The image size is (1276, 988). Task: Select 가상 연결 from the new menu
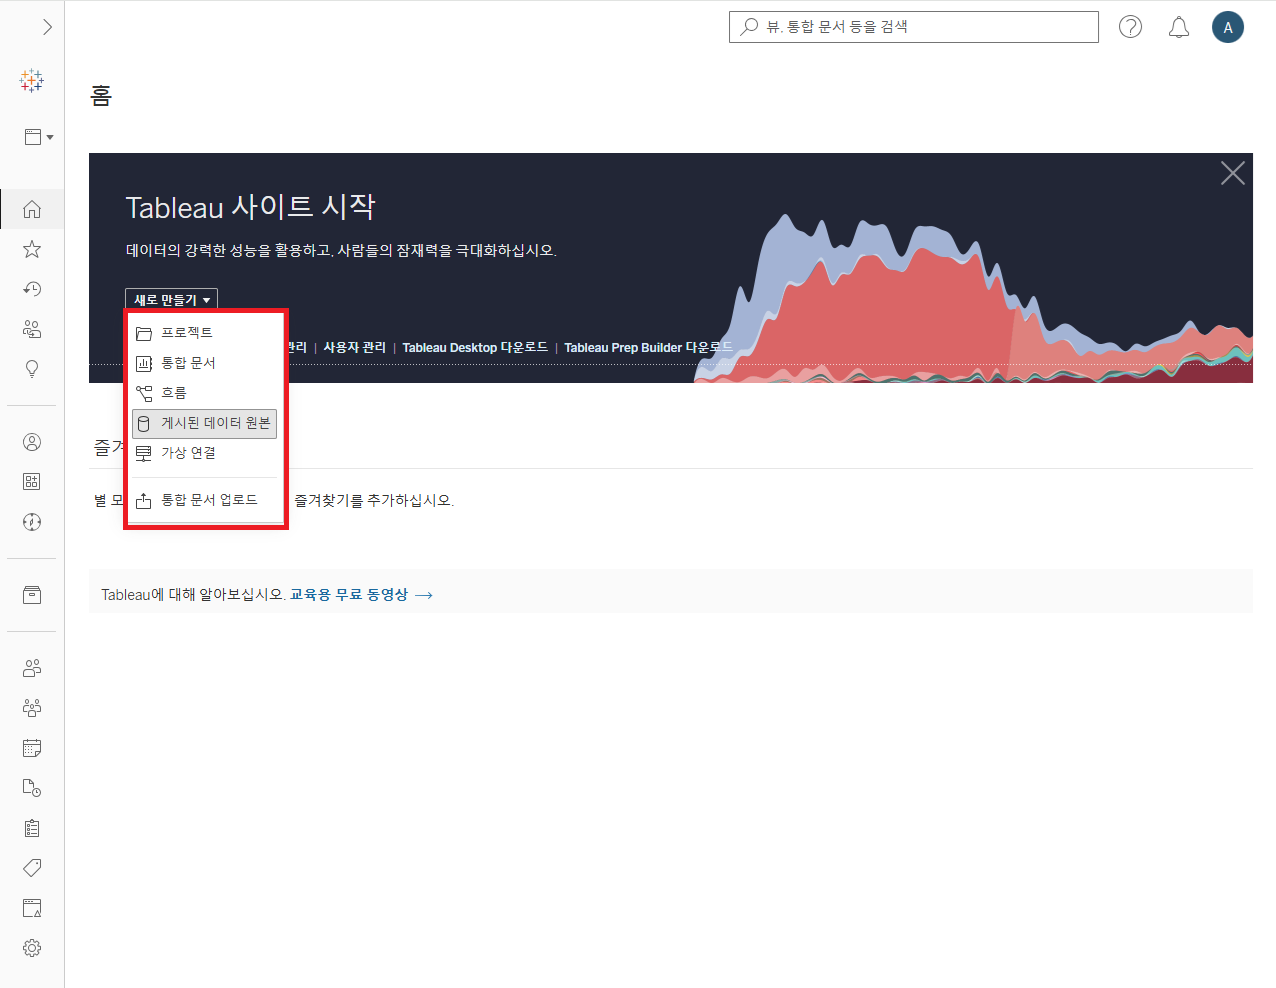tap(204, 453)
